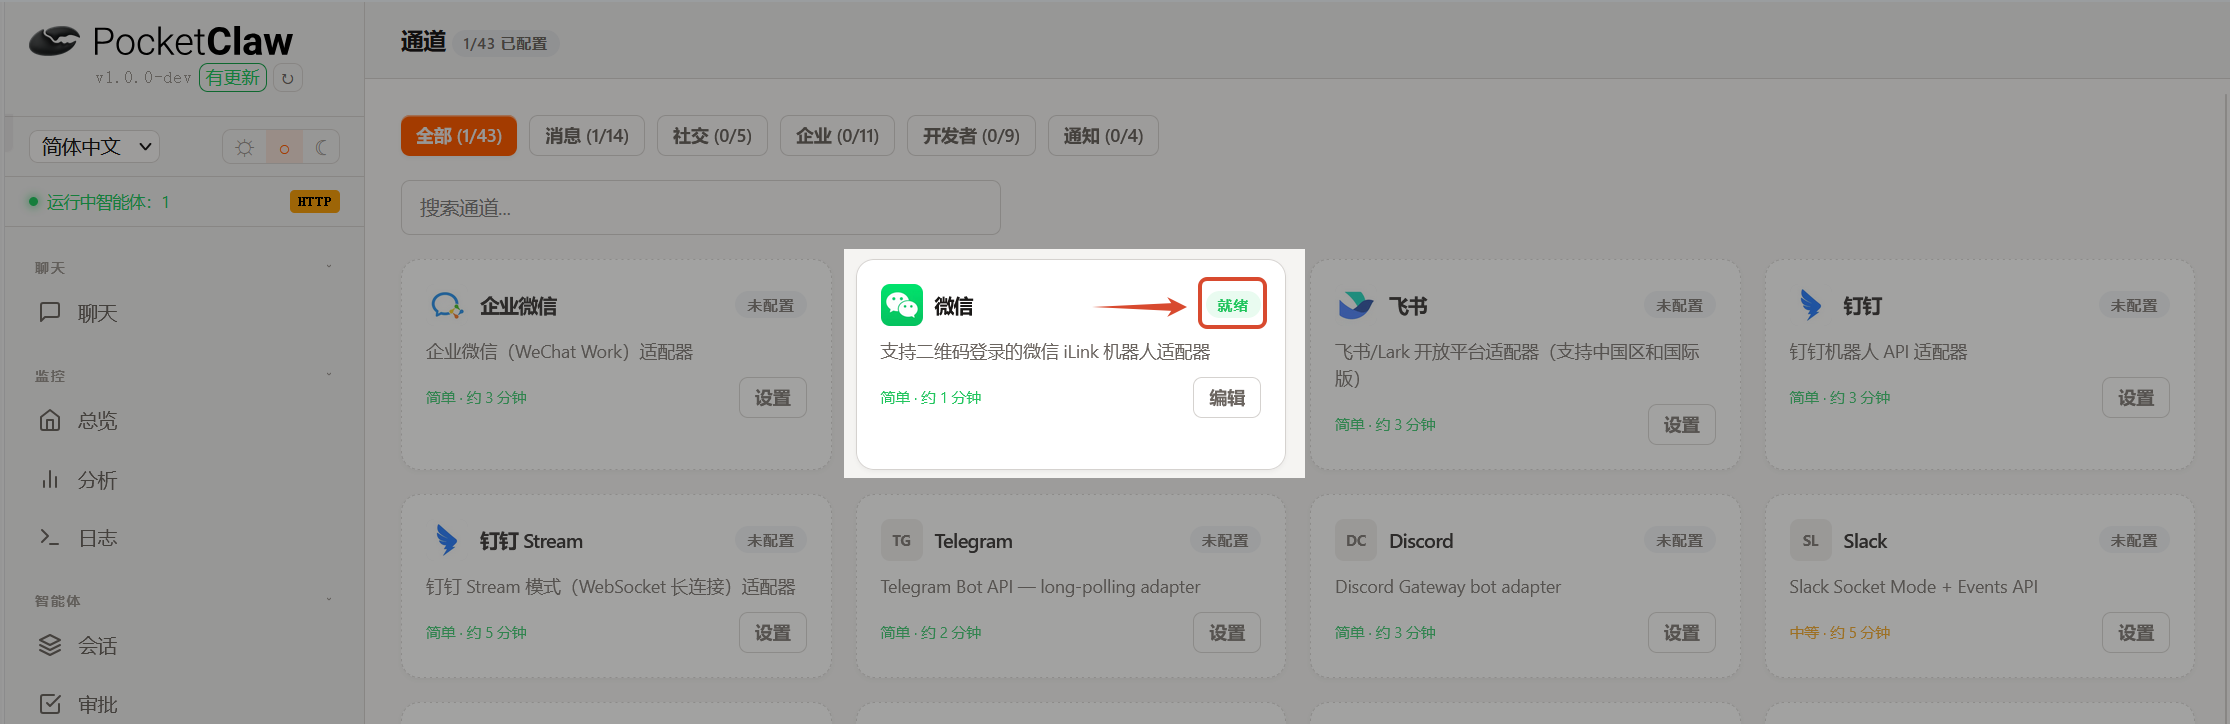Collapse the 聊天 sidebar section
This screenshot has width=2230, height=724.
point(329,267)
